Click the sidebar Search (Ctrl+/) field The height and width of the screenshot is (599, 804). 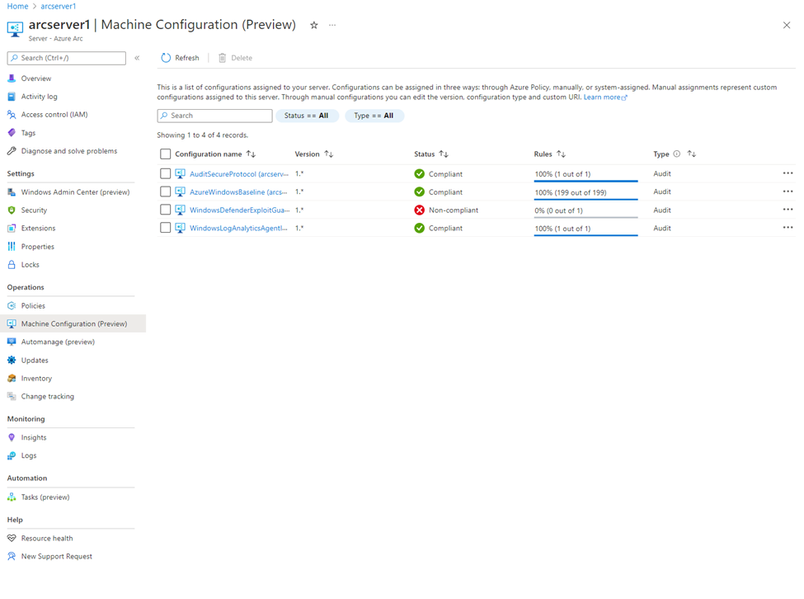click(67, 58)
